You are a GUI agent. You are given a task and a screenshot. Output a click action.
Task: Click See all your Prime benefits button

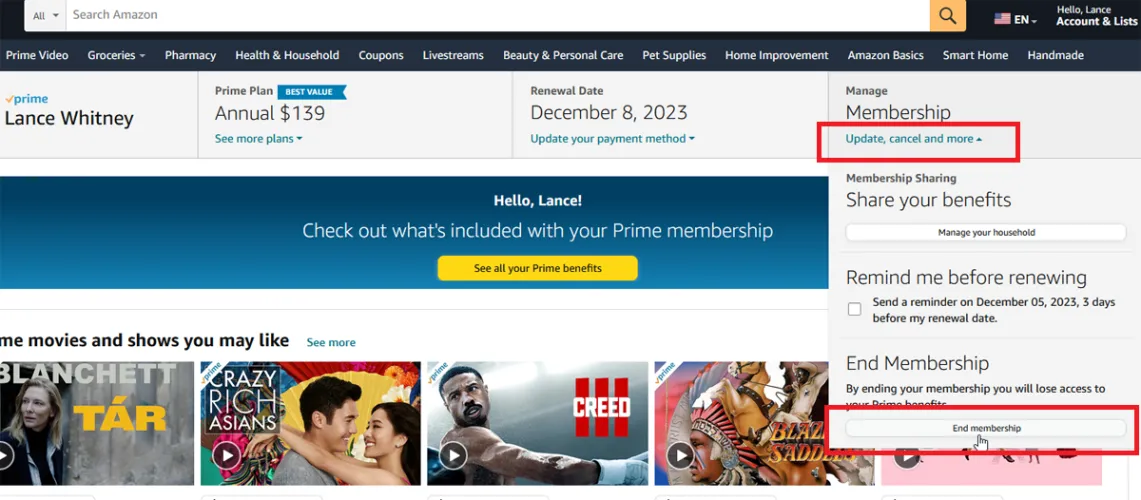click(538, 268)
